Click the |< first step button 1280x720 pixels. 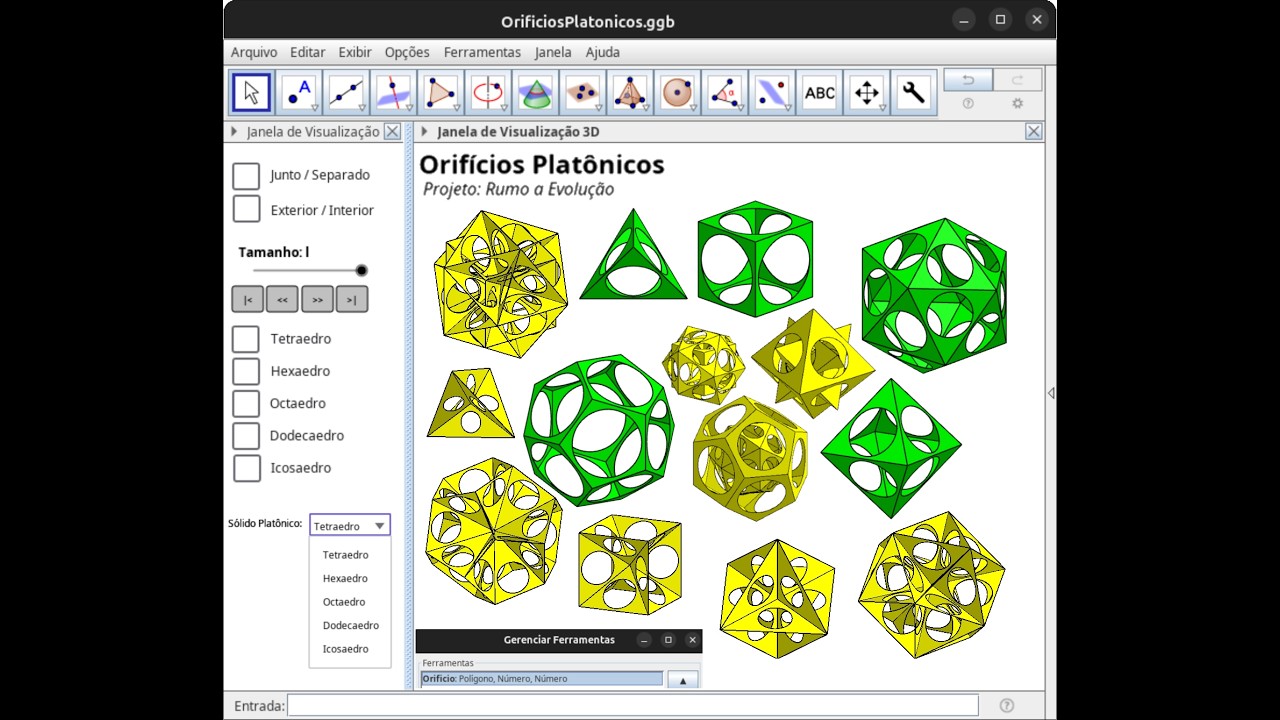(247, 299)
